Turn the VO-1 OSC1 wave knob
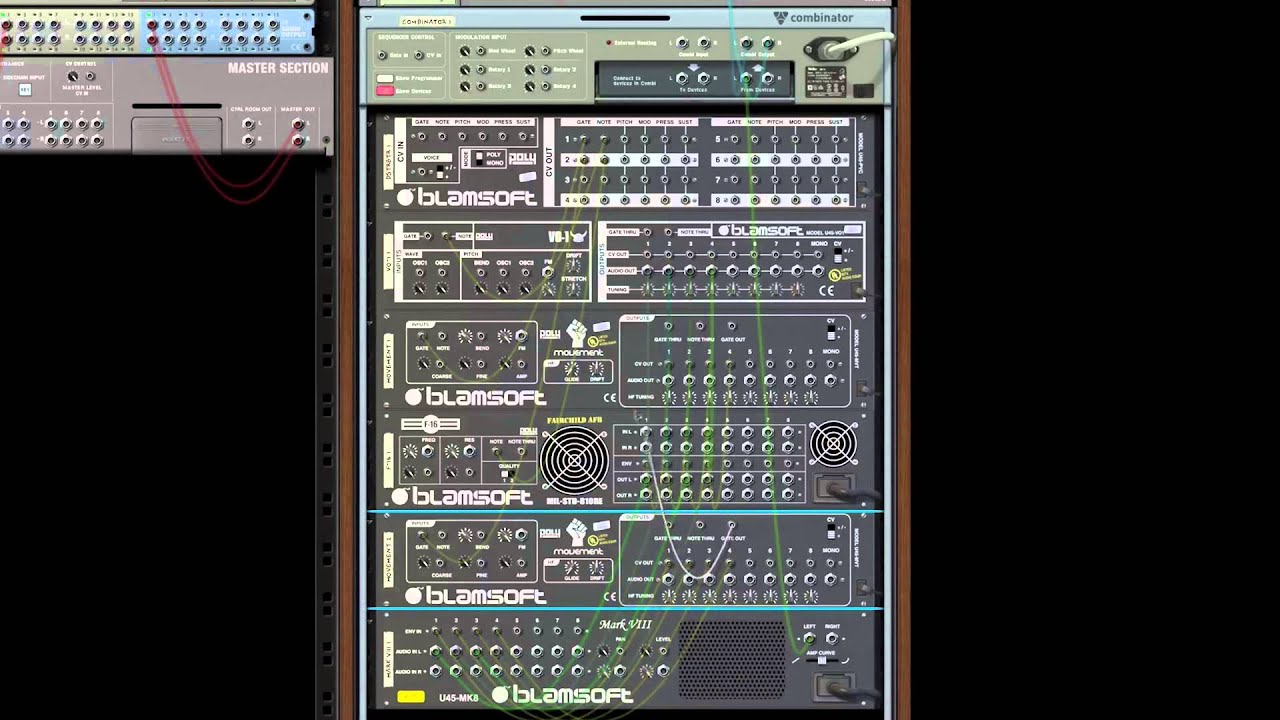This screenshot has height=720, width=1280. (420, 288)
